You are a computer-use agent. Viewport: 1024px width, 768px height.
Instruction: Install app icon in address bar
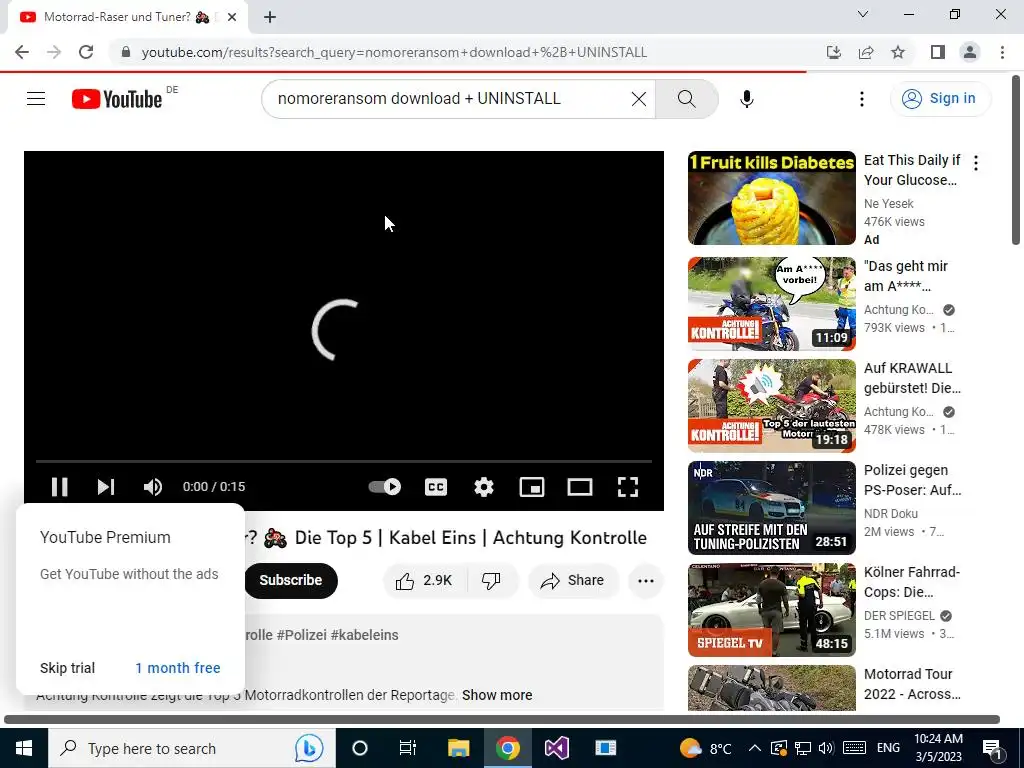(x=833, y=52)
